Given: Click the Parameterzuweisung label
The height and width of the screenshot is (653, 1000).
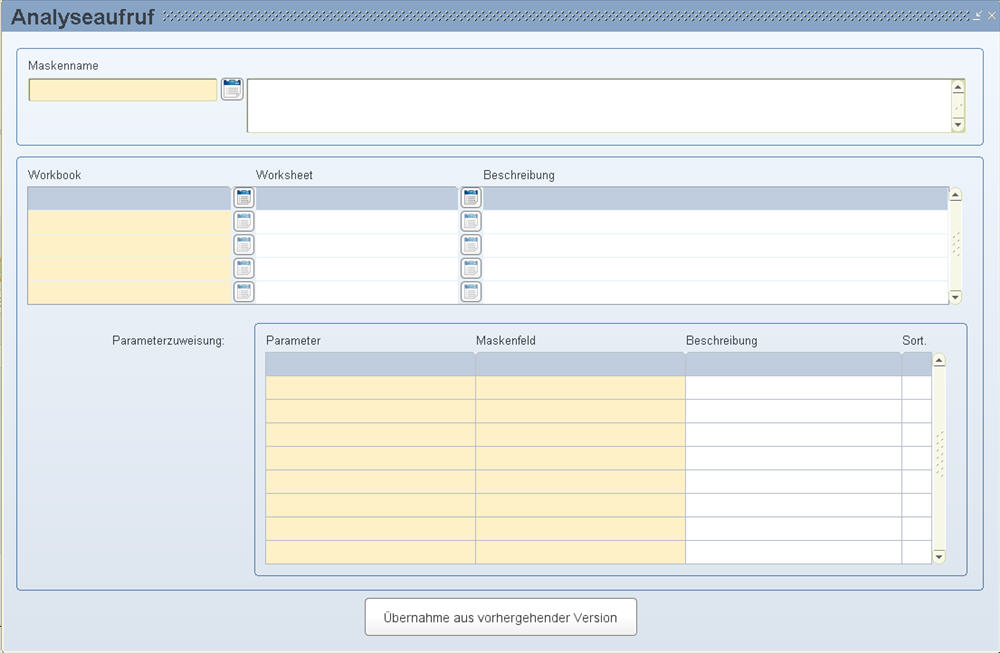Looking at the screenshot, I should click(168, 341).
